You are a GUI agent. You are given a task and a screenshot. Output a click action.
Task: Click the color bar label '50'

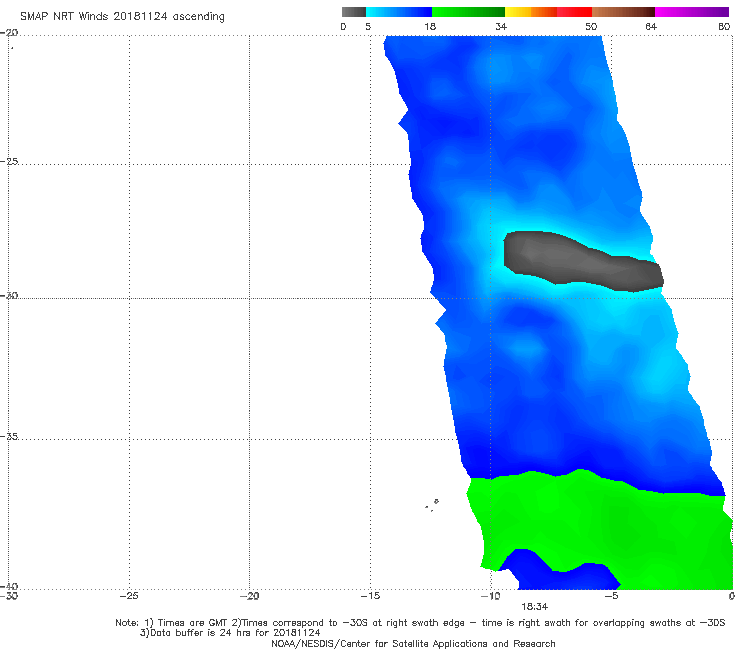(x=591, y=27)
